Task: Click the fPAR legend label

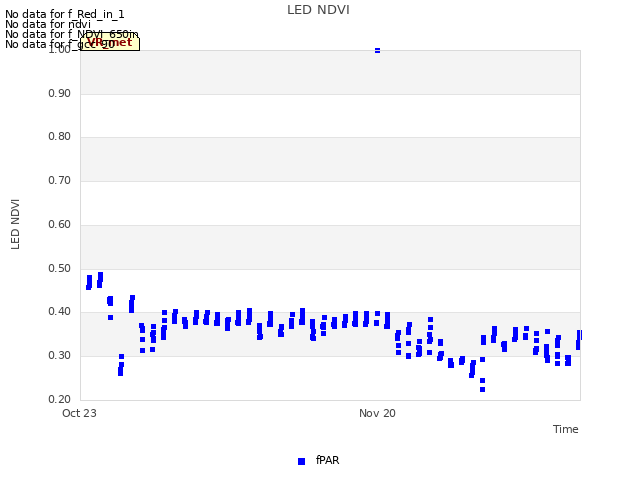Action: (x=327, y=460)
